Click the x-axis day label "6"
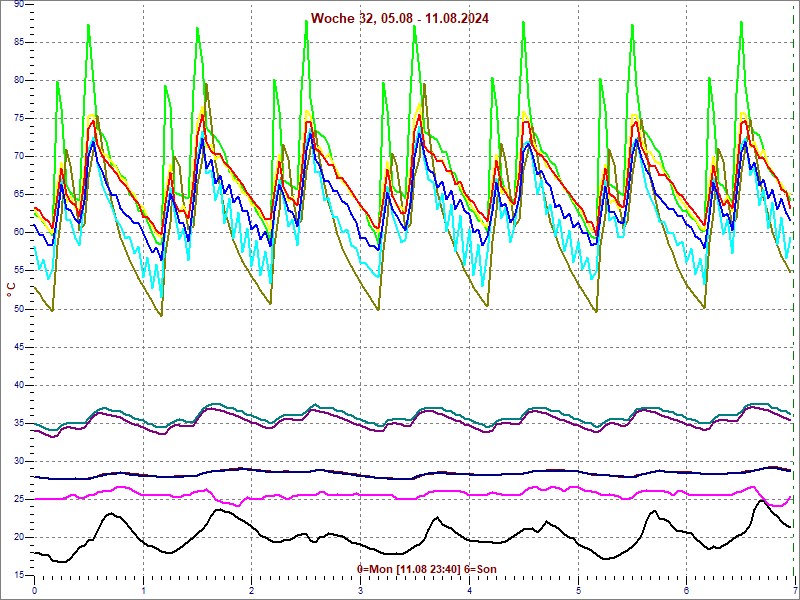Image resolution: width=800 pixels, height=600 pixels. click(x=687, y=591)
